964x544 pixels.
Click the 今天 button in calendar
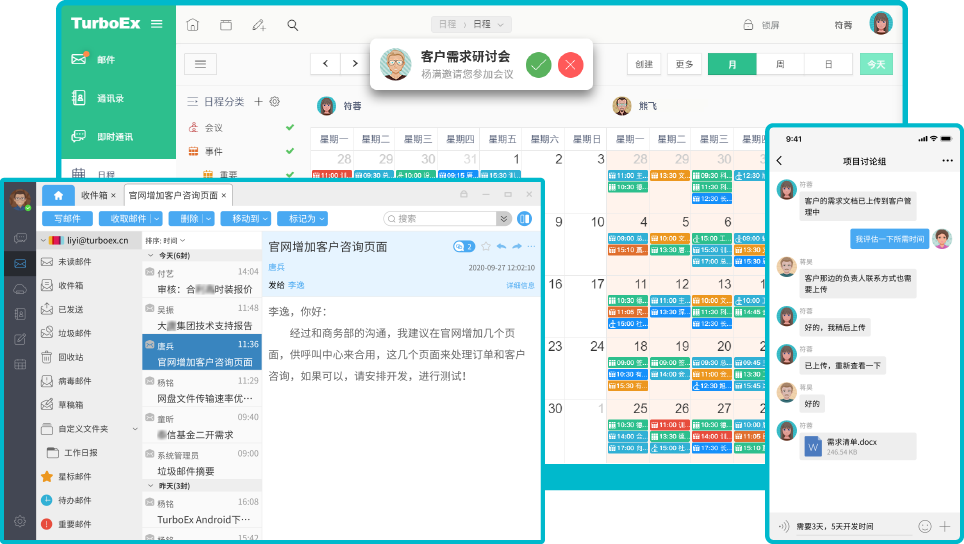[876, 64]
